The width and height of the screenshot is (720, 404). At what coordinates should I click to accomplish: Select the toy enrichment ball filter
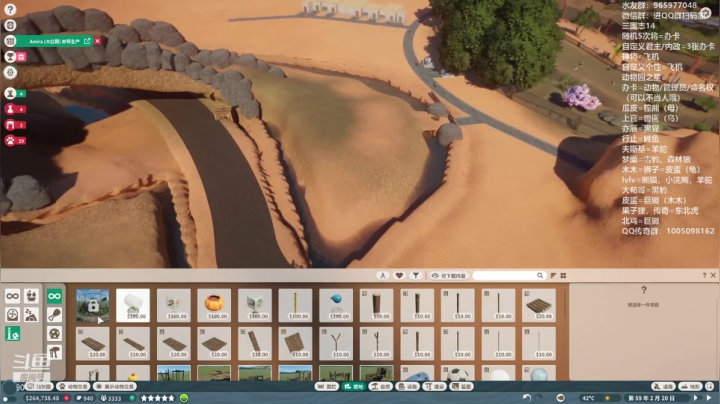[54, 334]
